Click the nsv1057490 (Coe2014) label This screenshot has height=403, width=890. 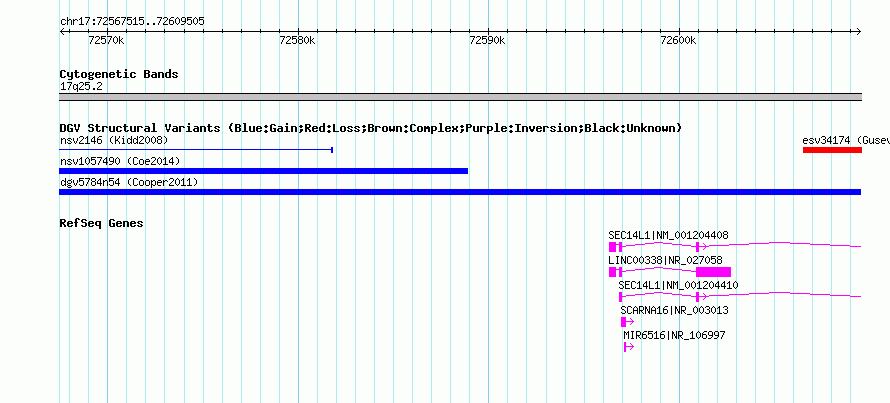click(x=120, y=161)
